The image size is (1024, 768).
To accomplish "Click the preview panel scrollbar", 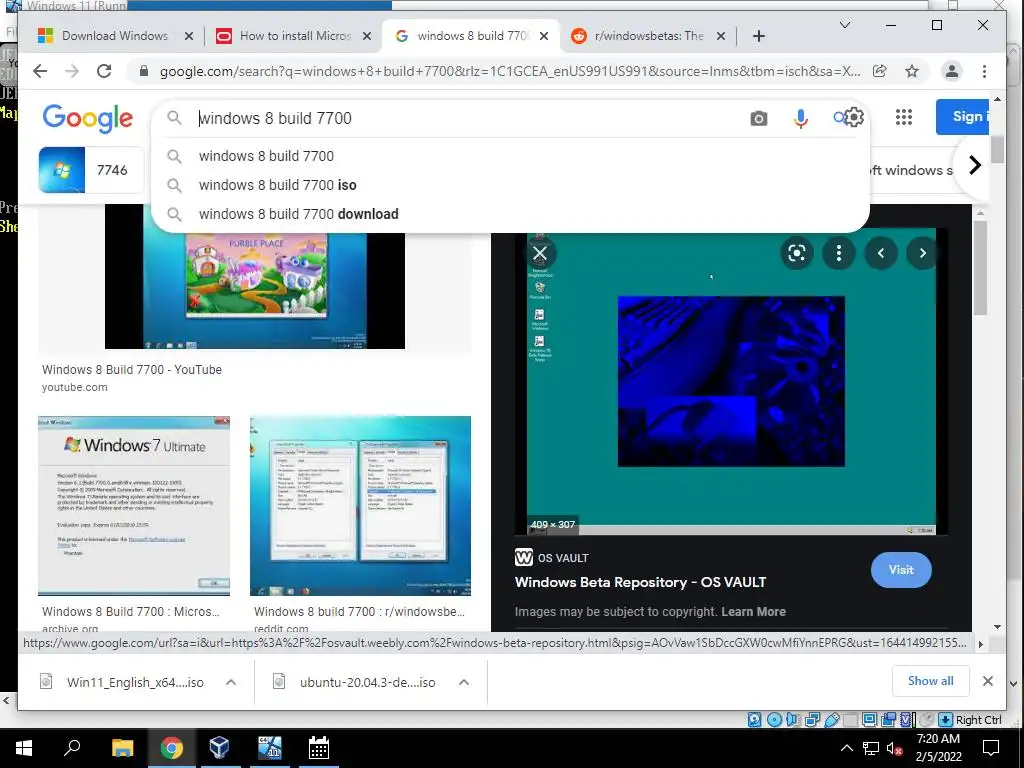I will [x=980, y=268].
